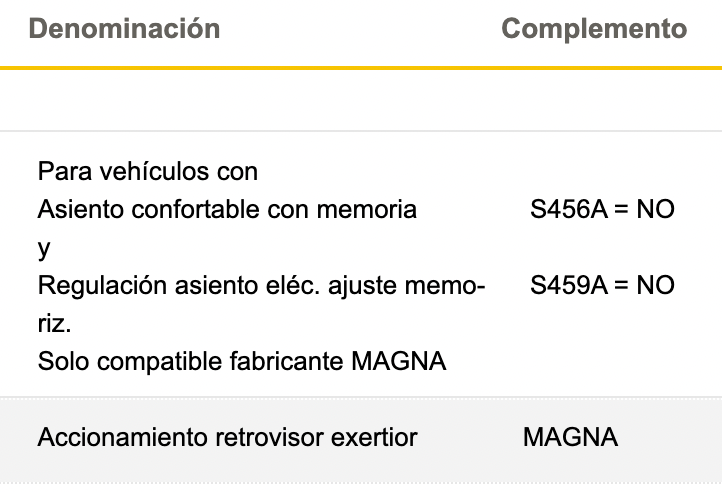Click MAGNA value in the gray row

570,438
